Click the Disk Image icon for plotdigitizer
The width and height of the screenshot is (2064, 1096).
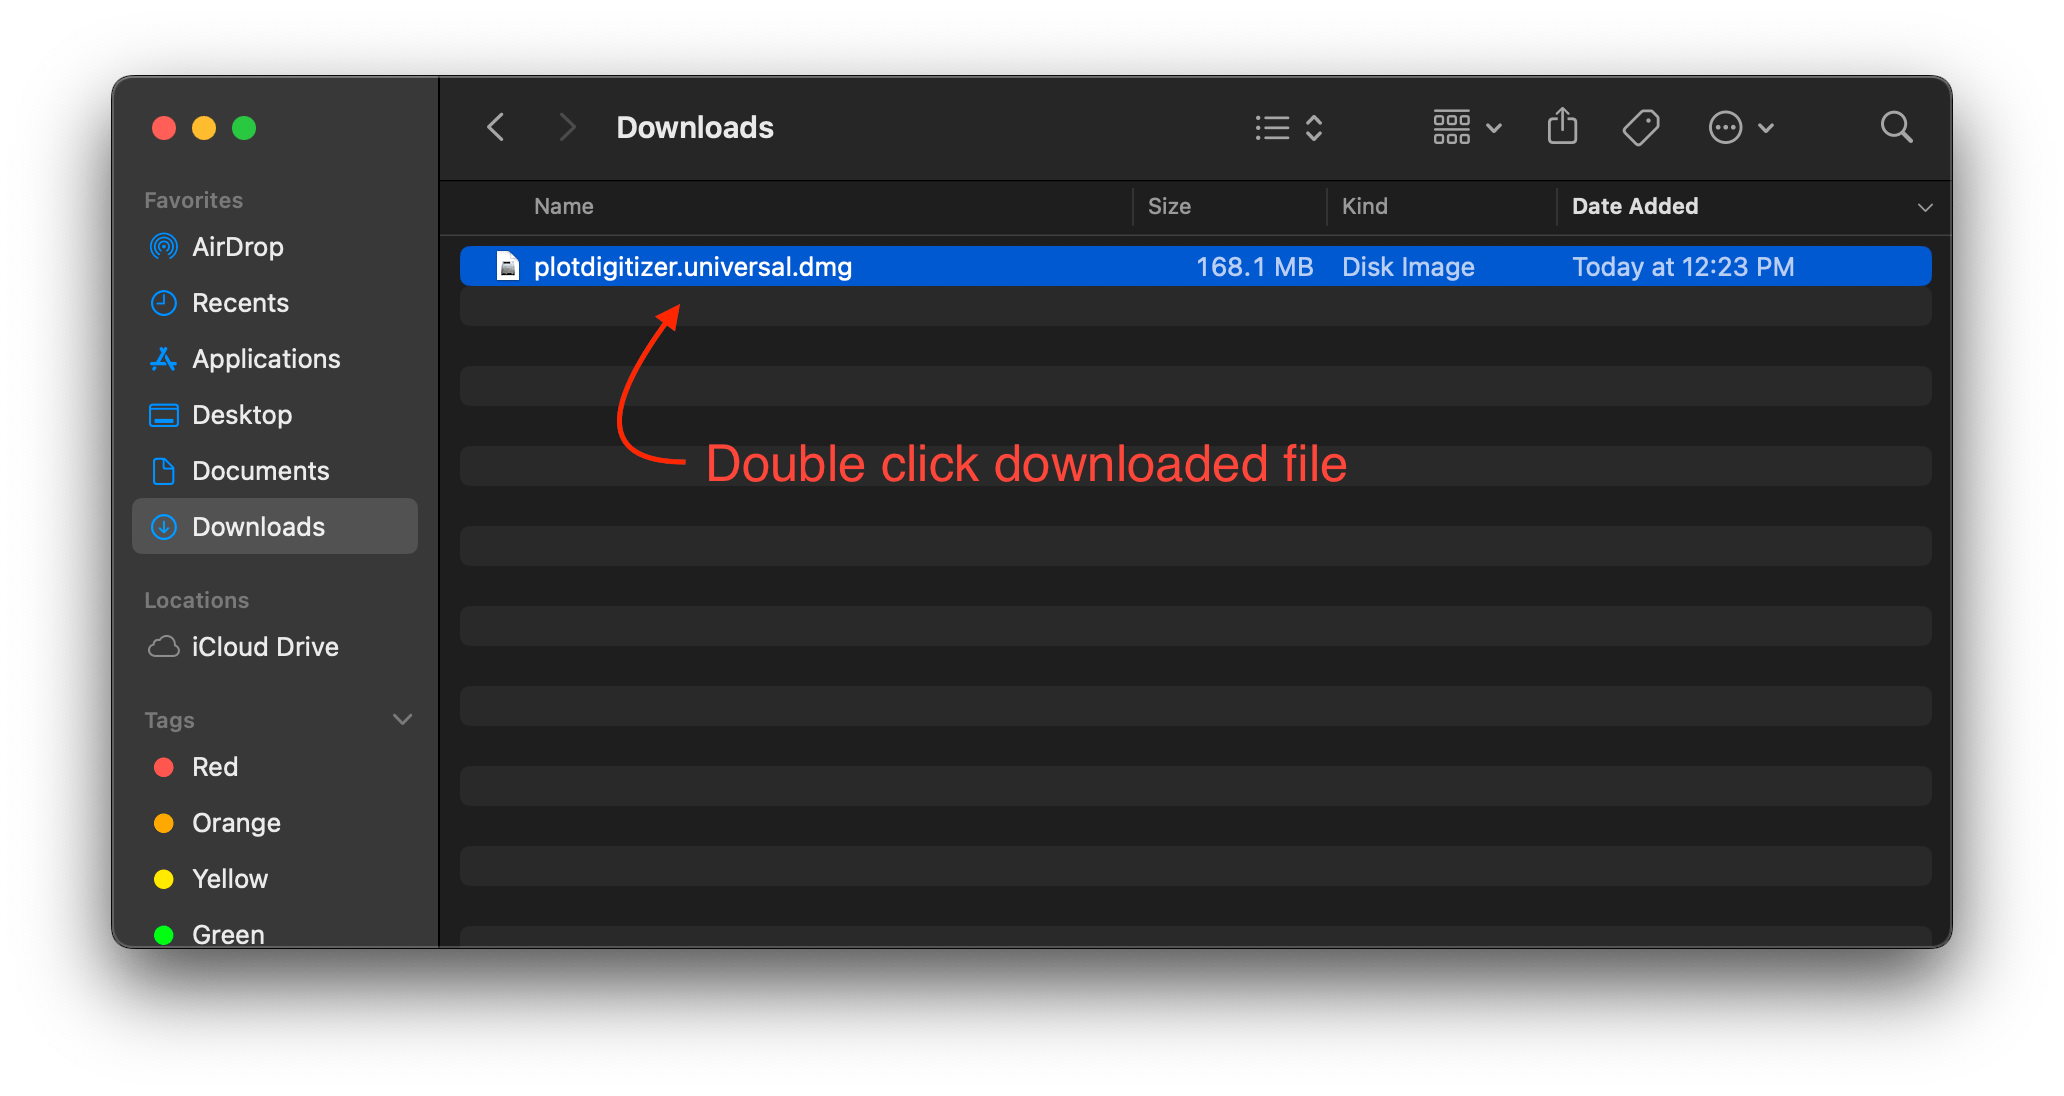coord(508,266)
